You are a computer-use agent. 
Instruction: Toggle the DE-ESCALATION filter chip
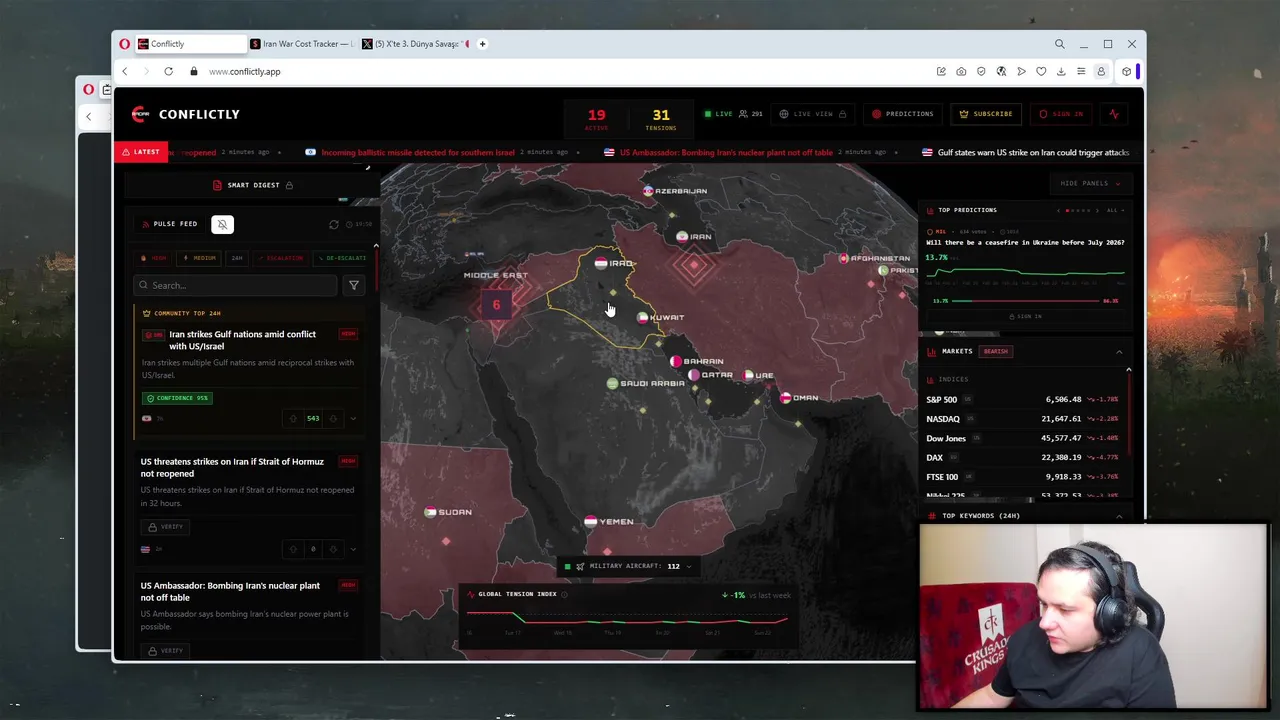click(x=341, y=258)
